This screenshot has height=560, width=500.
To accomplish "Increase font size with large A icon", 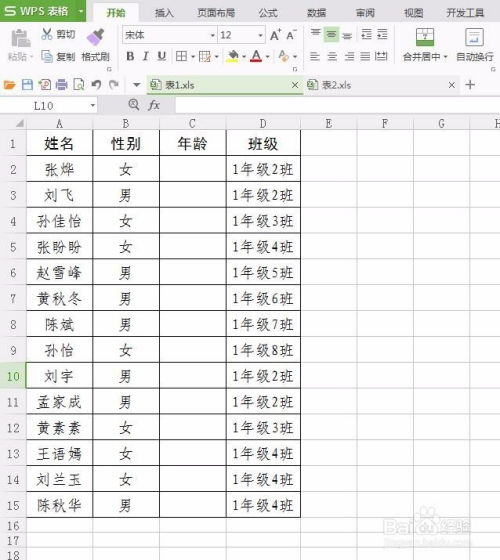I will [275, 35].
